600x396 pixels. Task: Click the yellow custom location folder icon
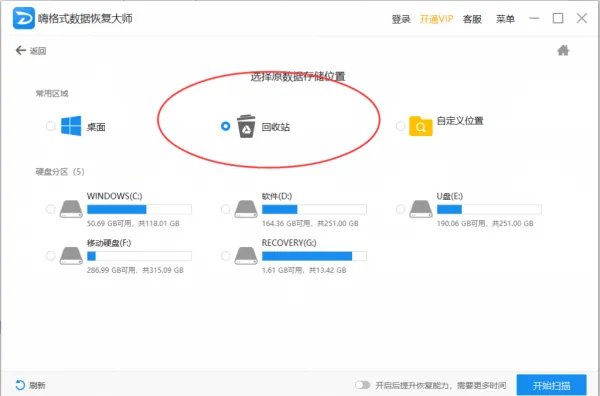point(421,126)
